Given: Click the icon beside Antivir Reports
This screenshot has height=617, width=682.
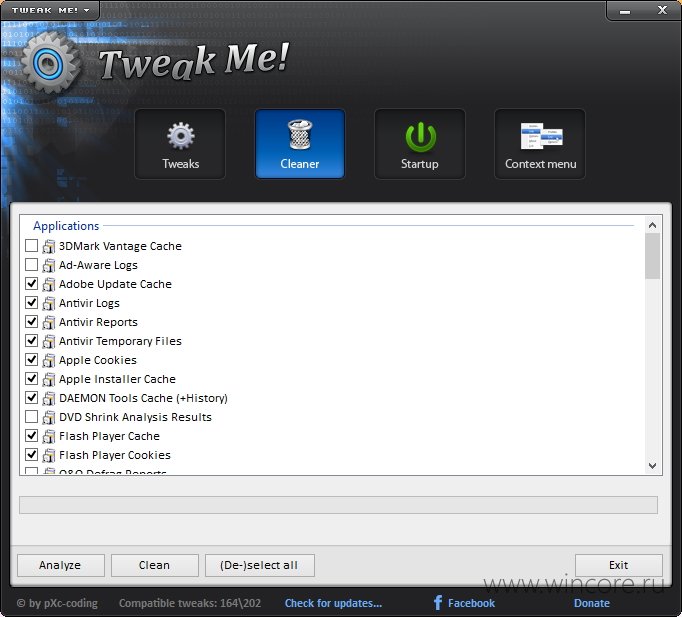Looking at the screenshot, I should point(49,322).
